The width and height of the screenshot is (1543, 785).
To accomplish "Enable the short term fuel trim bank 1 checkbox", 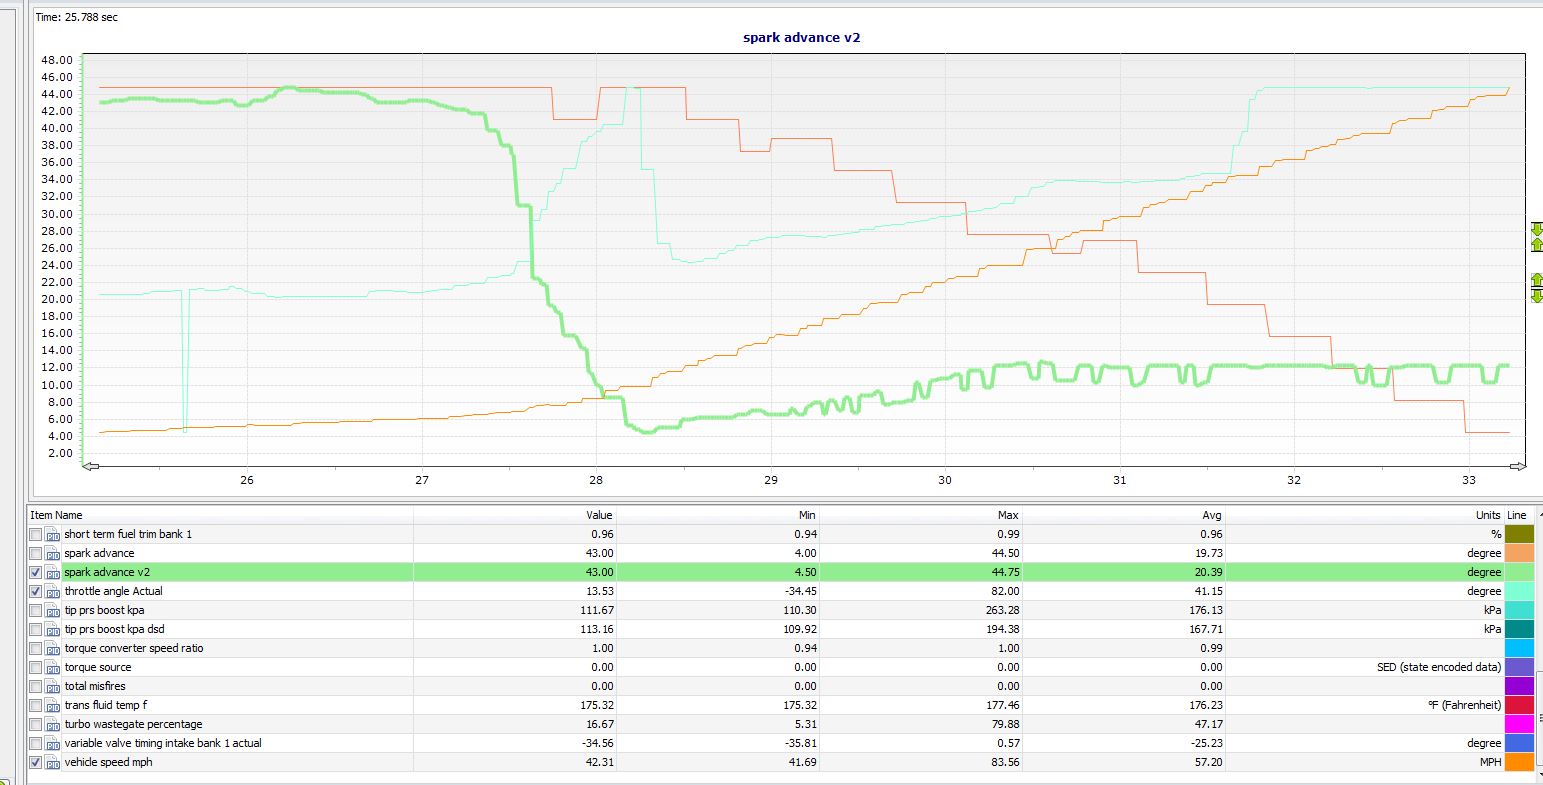I will 36,534.
